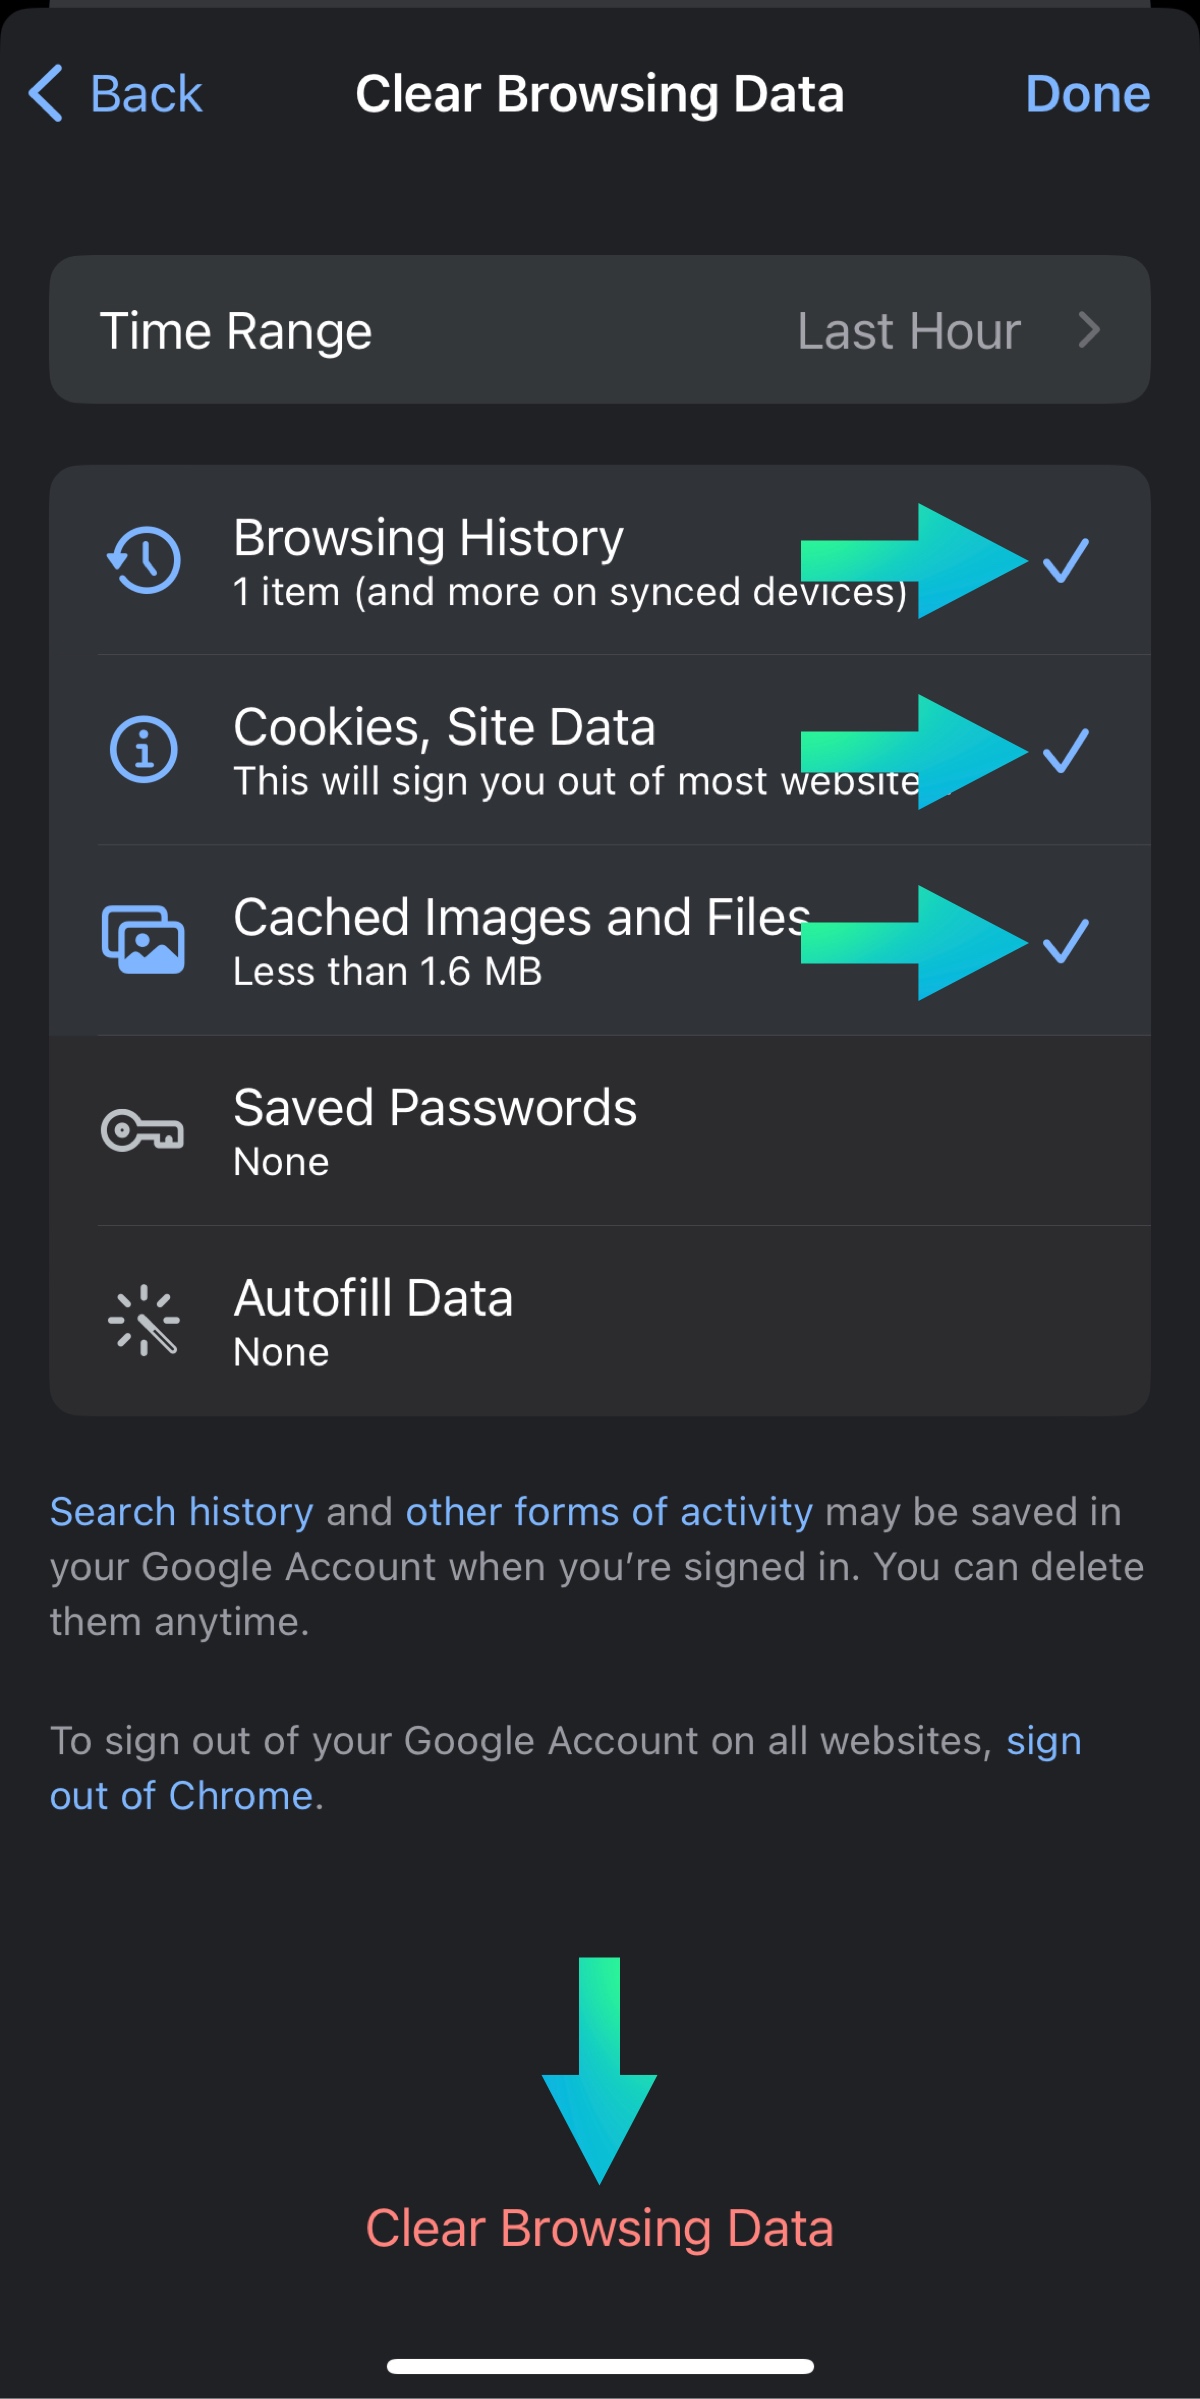Tap the Saved Passwords key icon
This screenshot has height=2399, width=1200.
[x=142, y=1131]
